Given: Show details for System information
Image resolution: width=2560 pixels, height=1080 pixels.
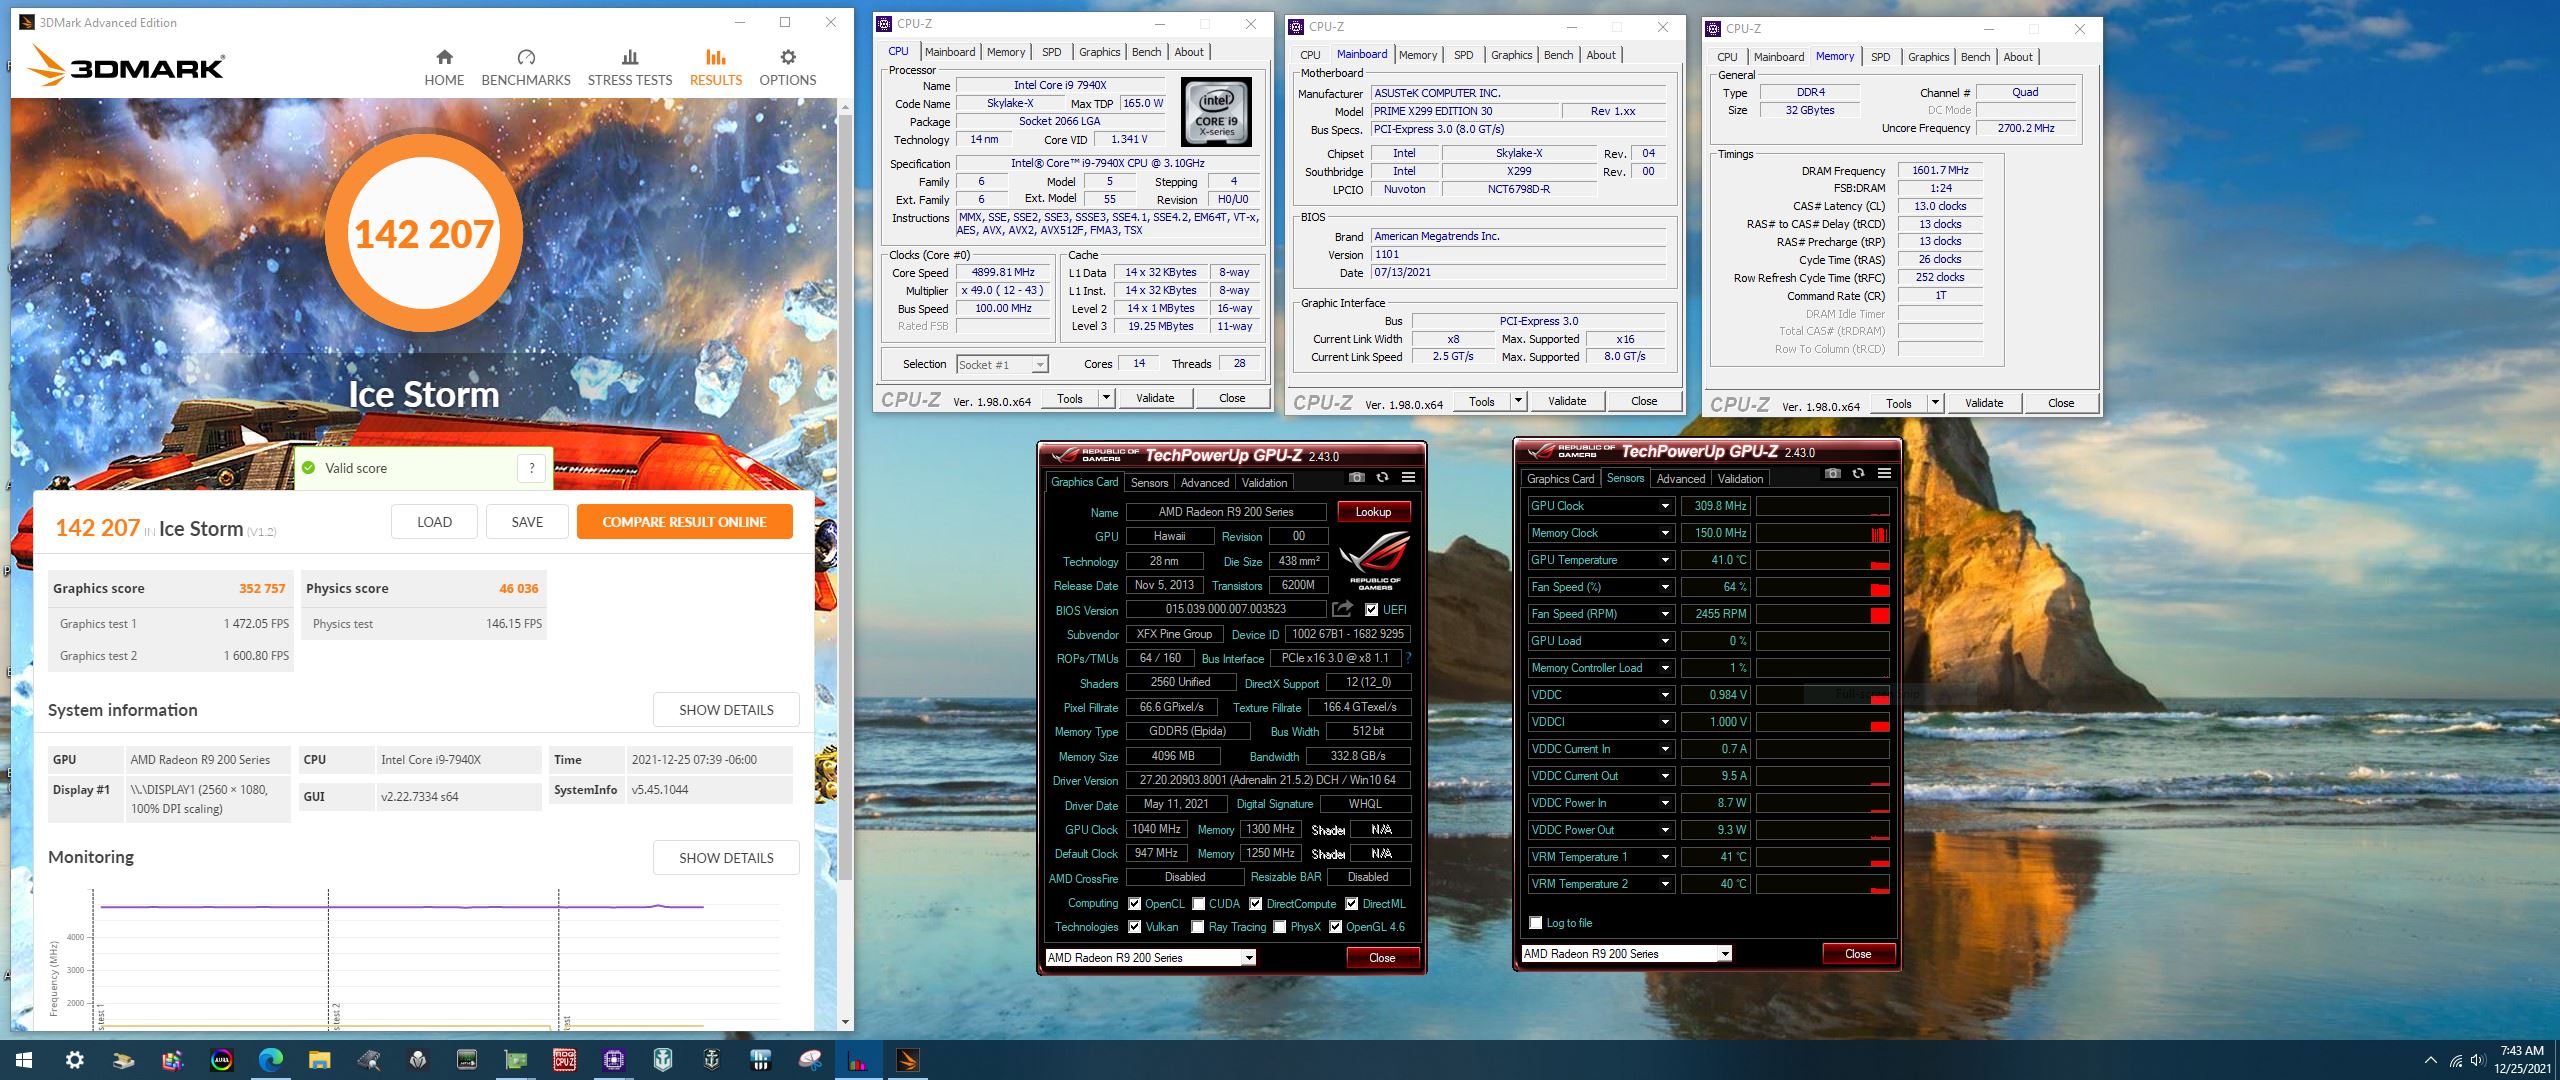Looking at the screenshot, I should tap(726, 710).
